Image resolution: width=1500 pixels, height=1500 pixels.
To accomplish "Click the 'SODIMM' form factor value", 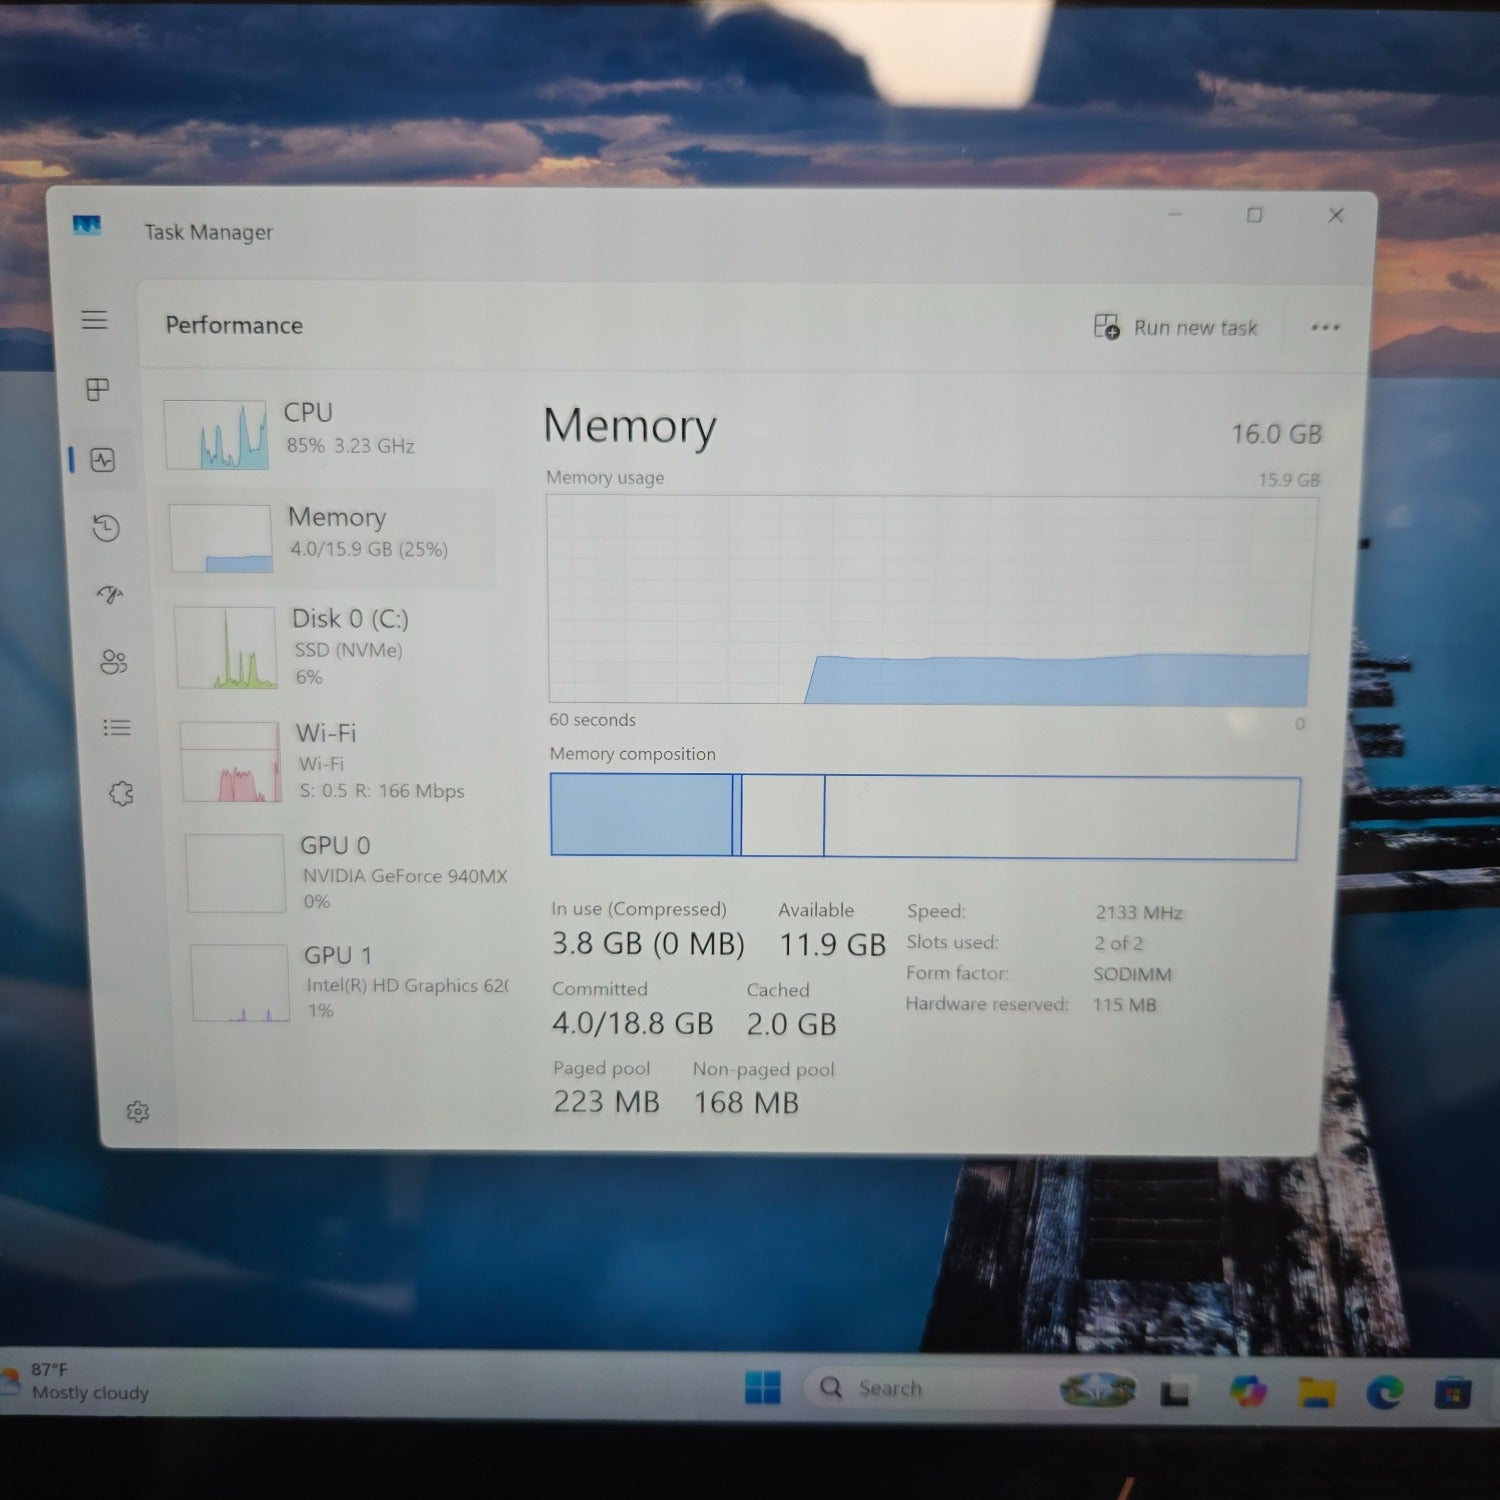I will (x=1132, y=974).
